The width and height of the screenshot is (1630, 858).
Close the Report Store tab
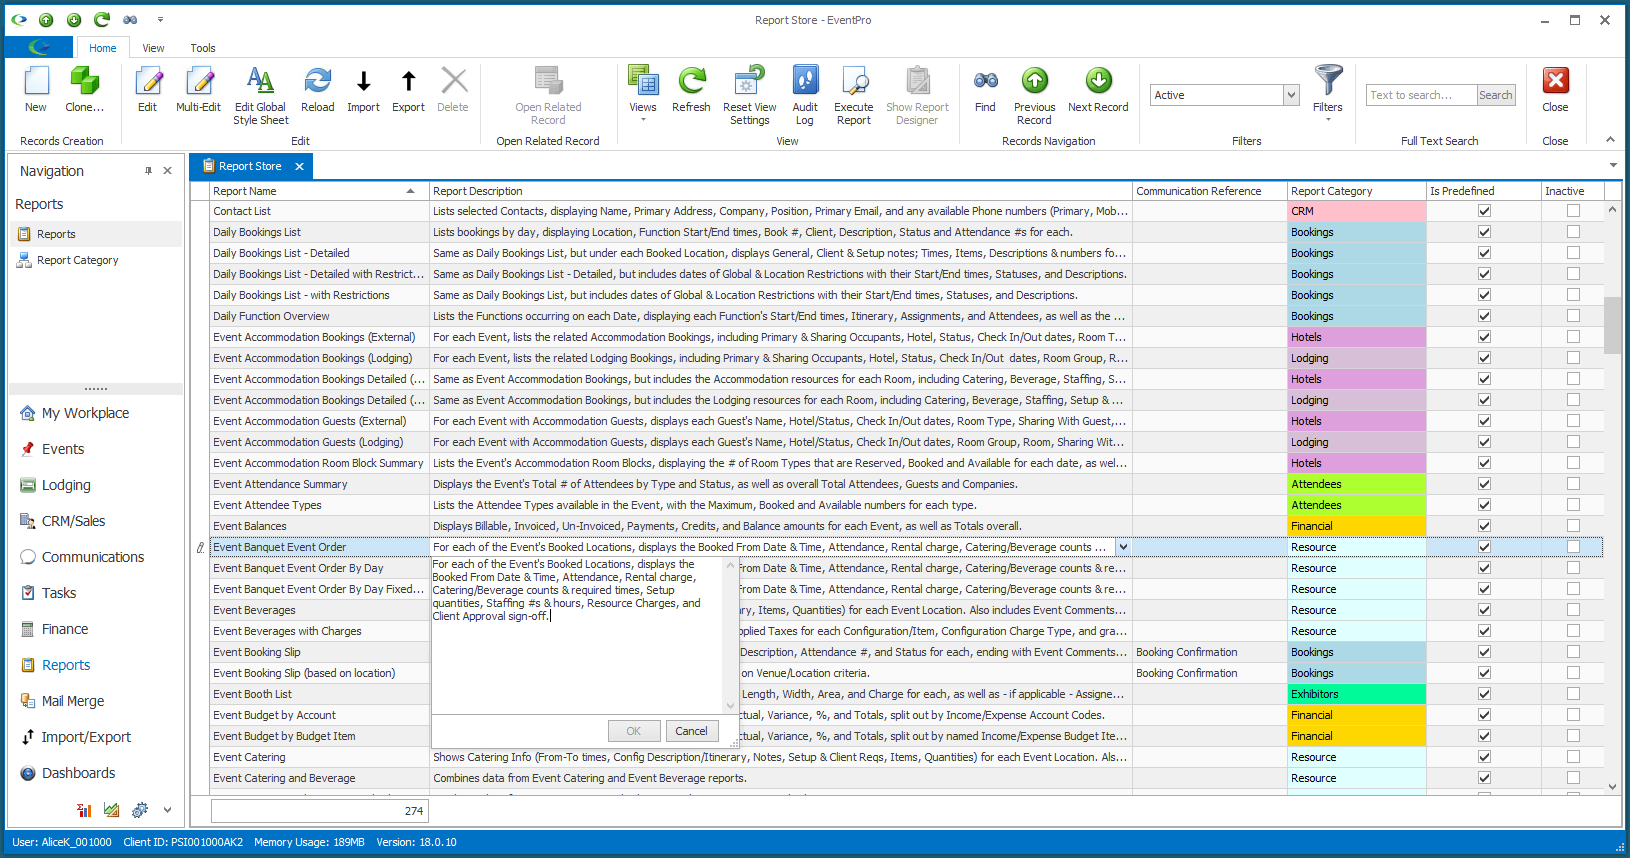(299, 166)
